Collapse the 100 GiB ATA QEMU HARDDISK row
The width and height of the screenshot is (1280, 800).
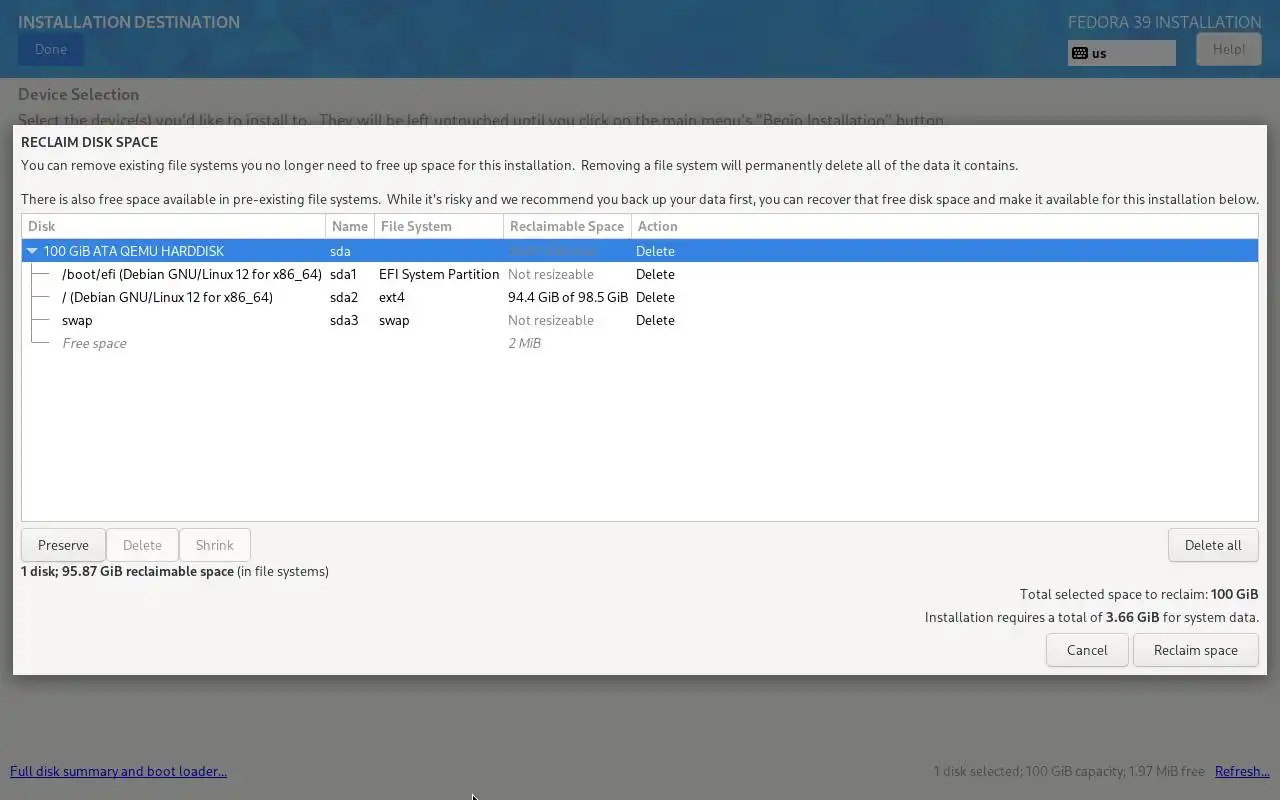(x=32, y=251)
